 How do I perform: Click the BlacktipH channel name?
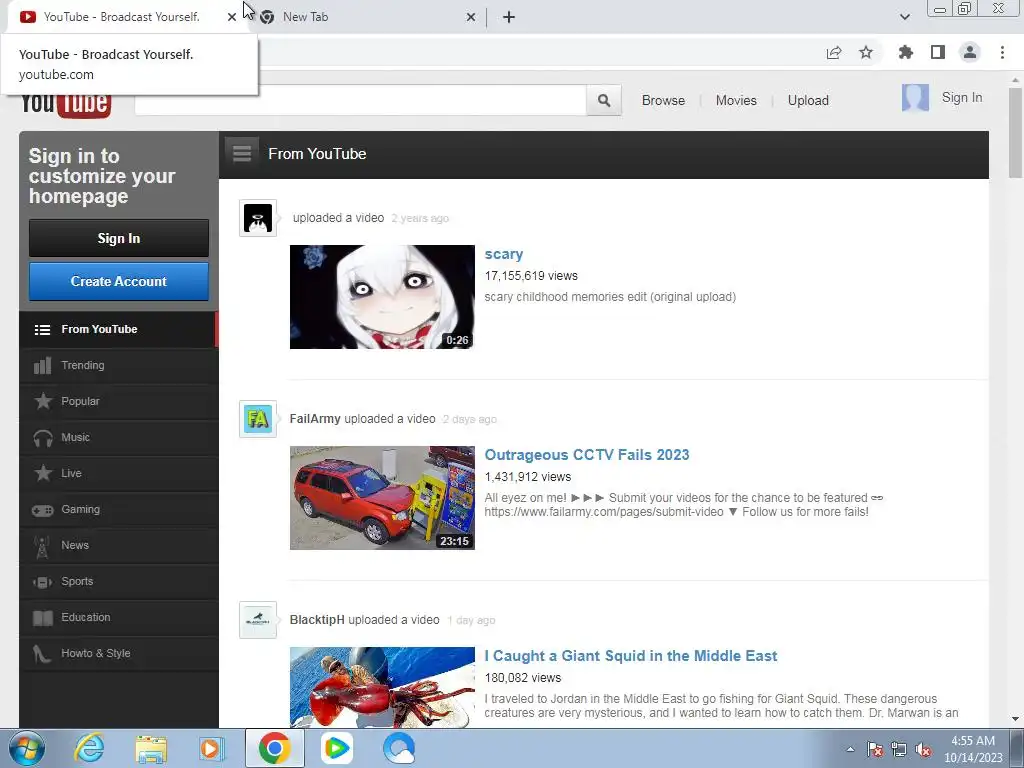[317, 620]
